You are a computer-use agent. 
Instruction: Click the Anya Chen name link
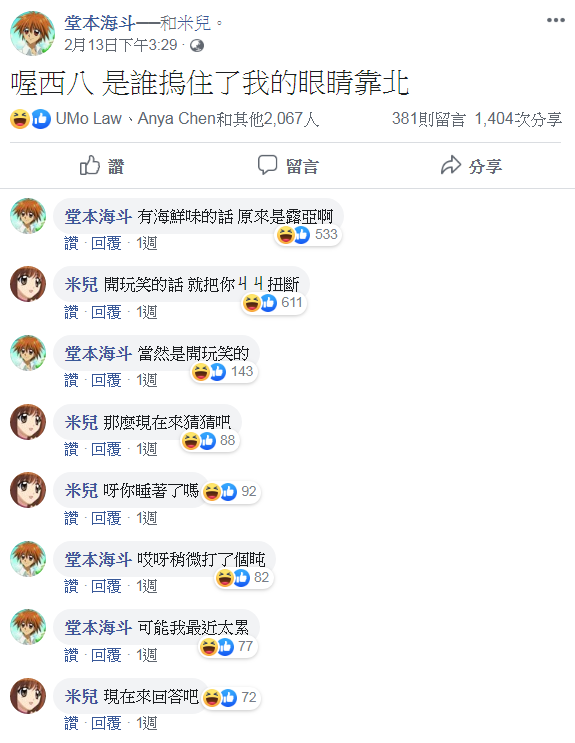[x=177, y=118]
